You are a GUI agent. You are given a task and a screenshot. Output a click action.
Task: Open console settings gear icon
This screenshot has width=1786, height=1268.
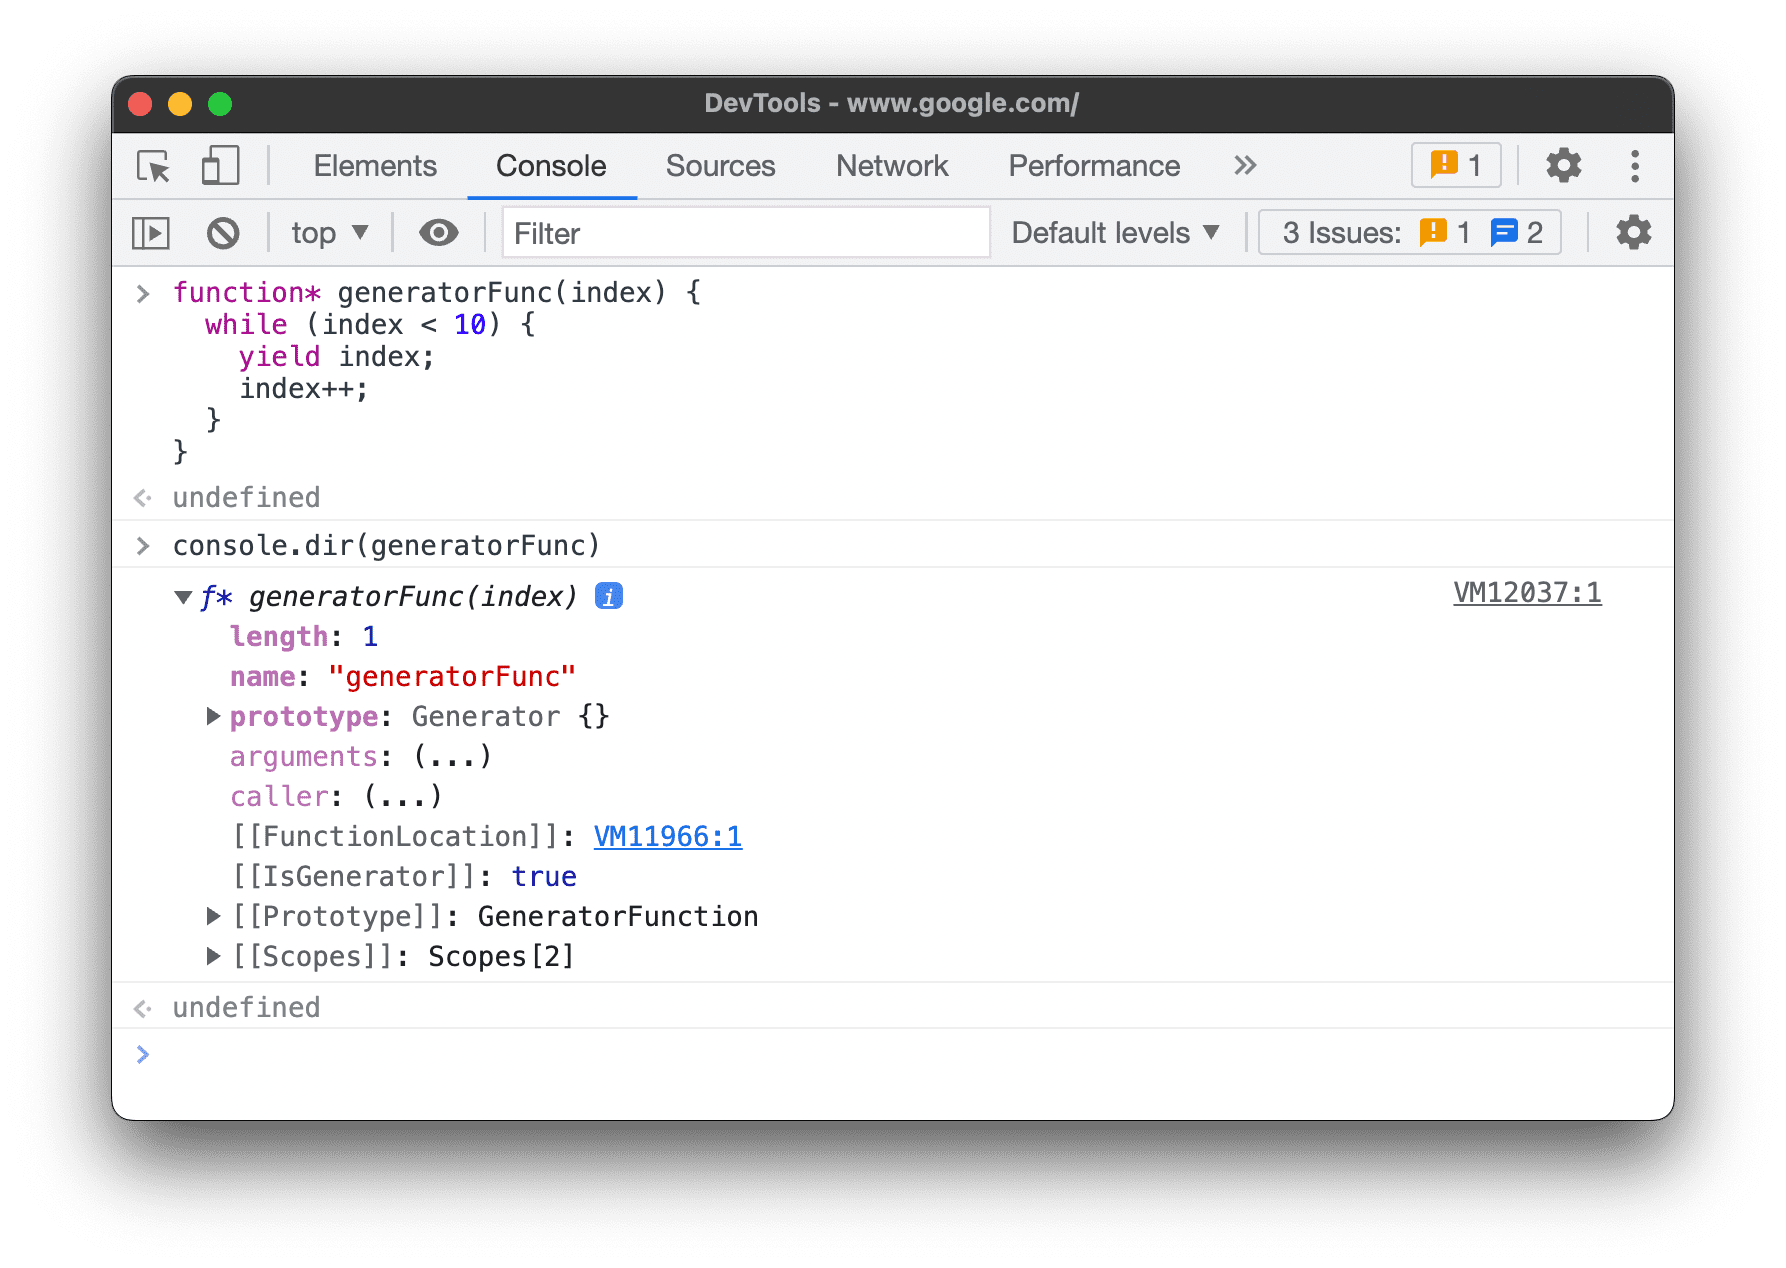click(x=1633, y=233)
